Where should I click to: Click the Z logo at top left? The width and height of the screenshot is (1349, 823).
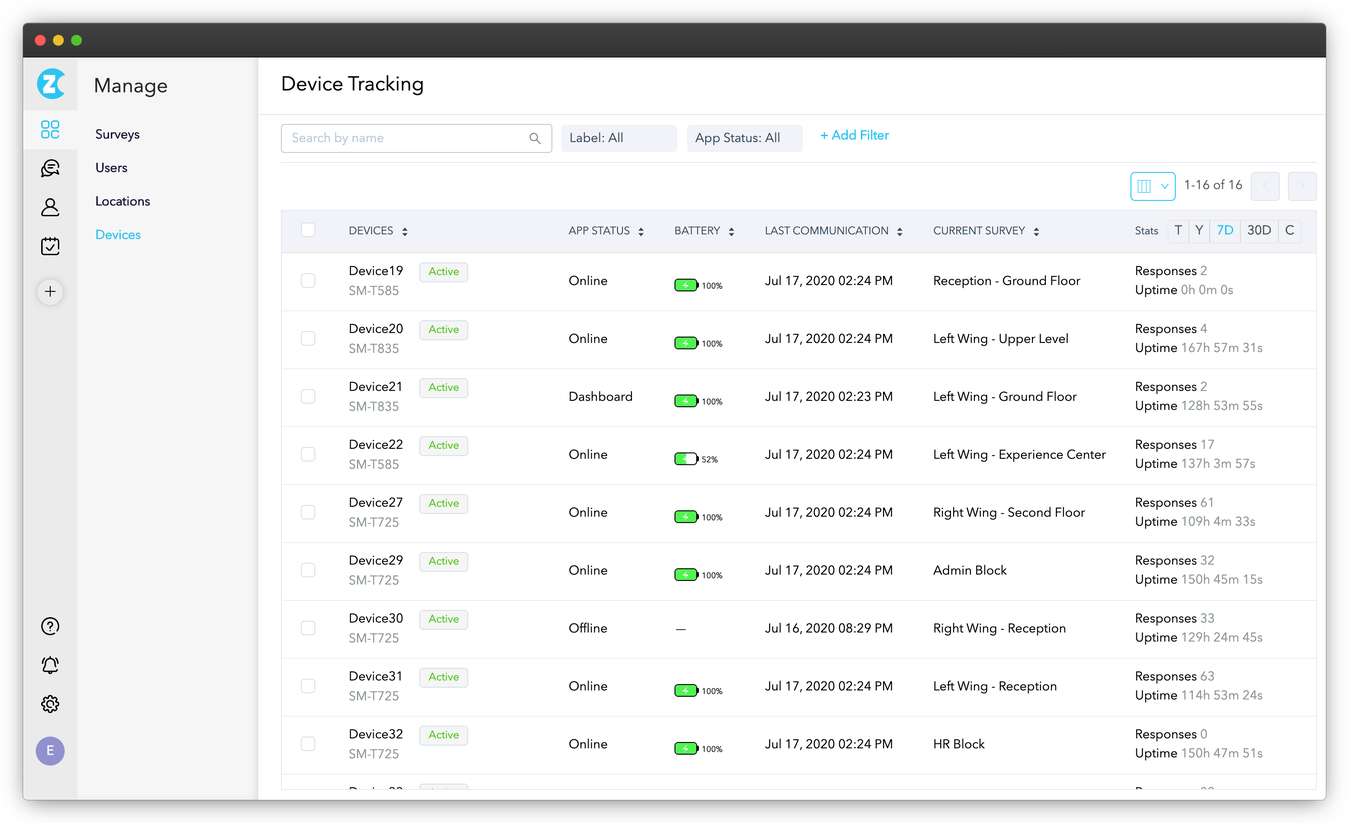coord(50,84)
